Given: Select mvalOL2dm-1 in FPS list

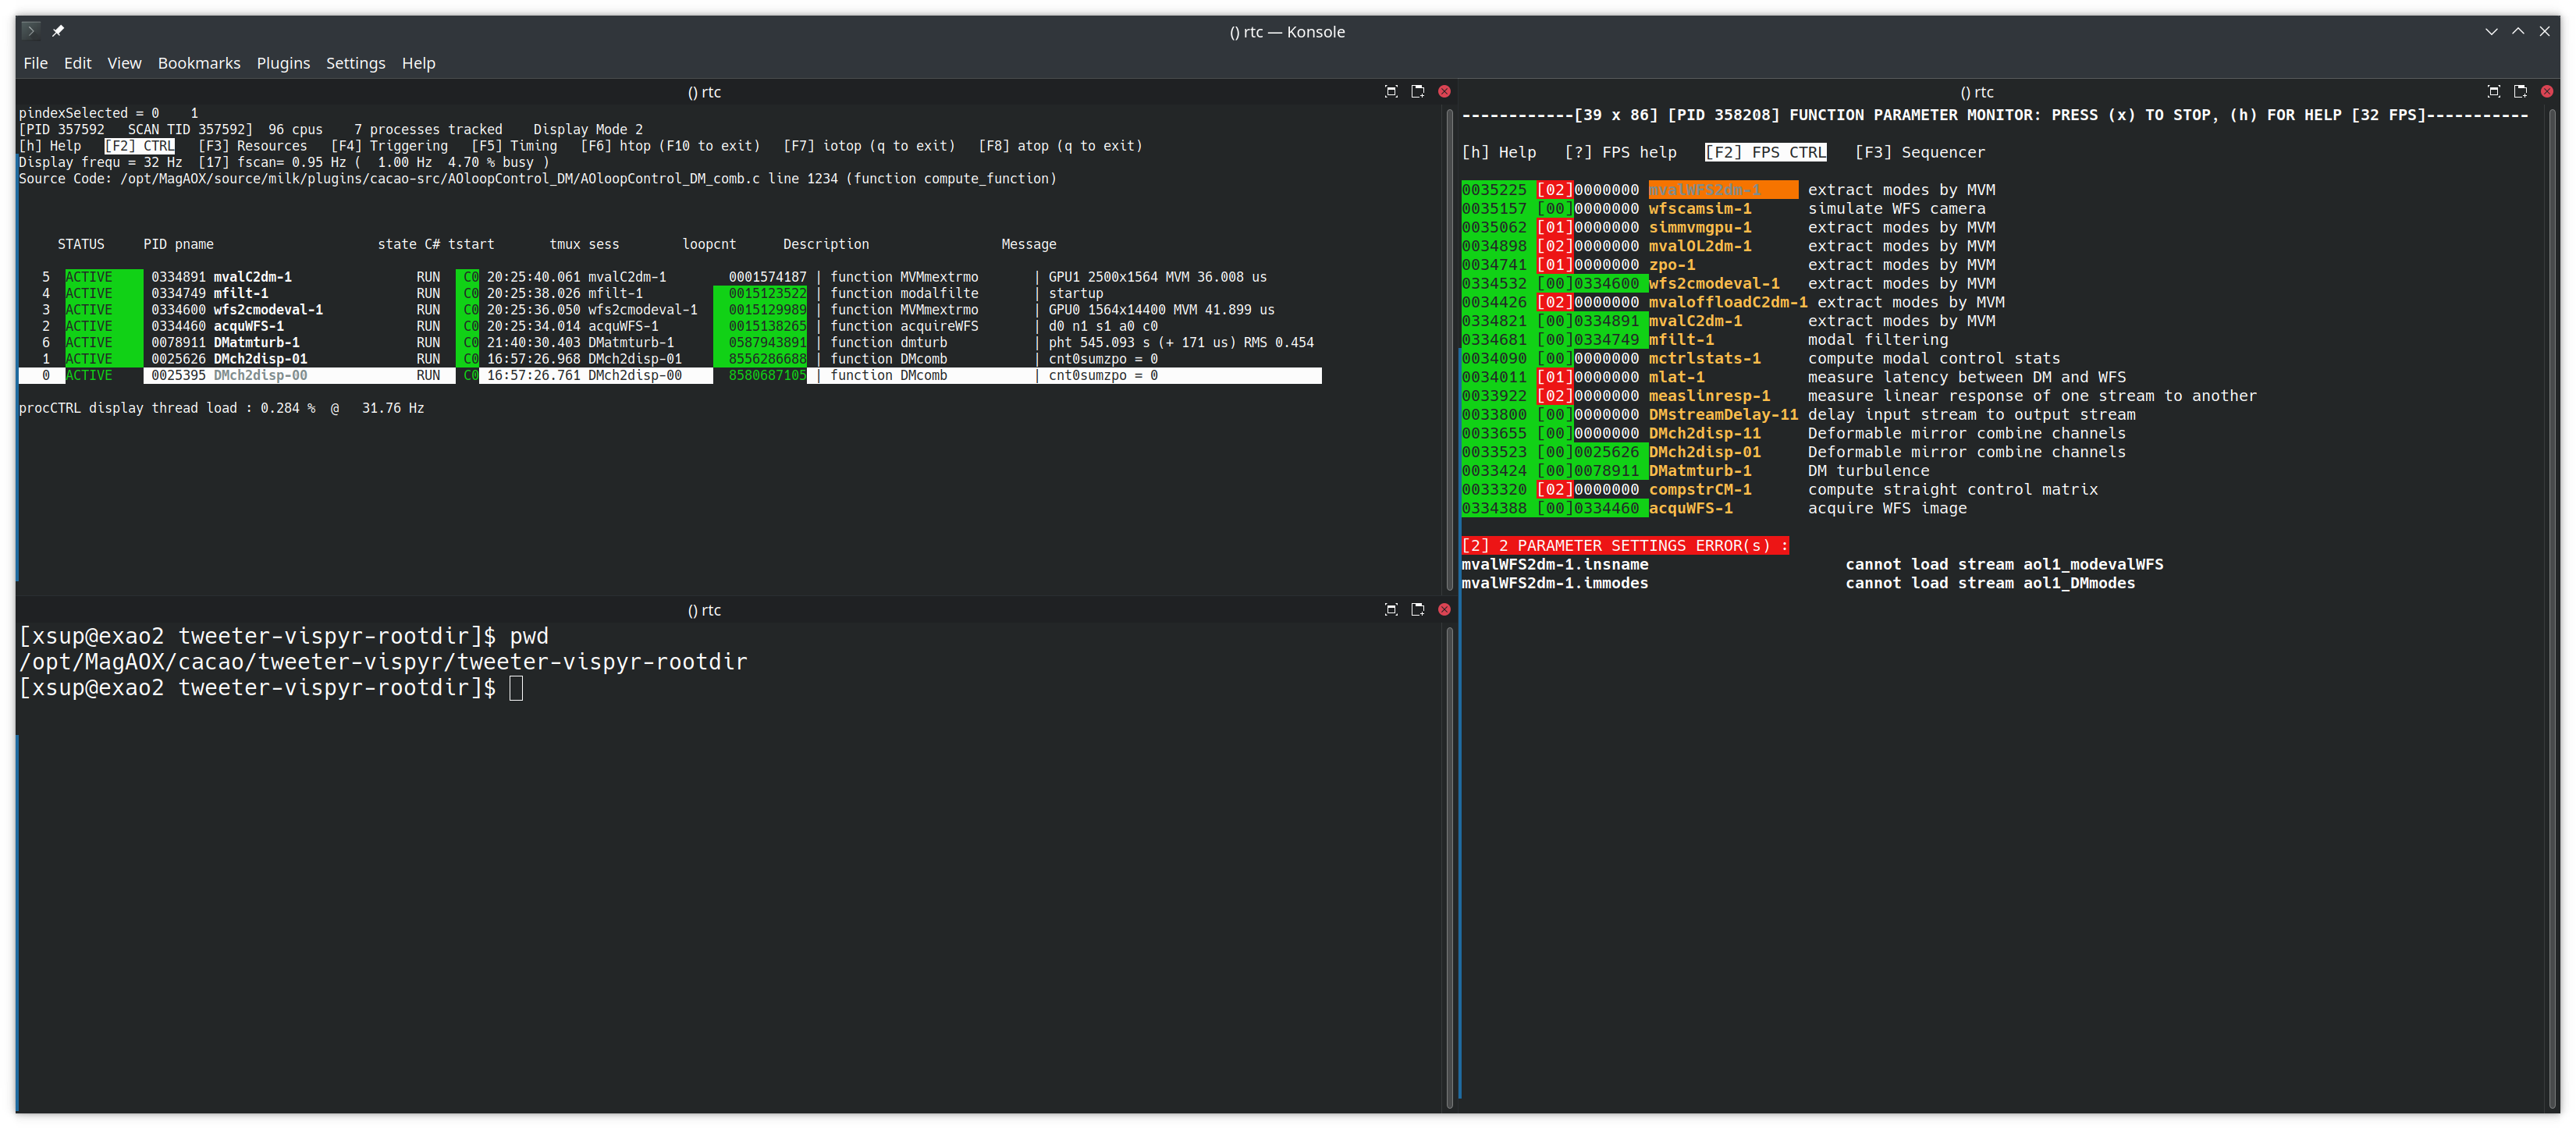Looking at the screenshot, I should coord(1700,246).
